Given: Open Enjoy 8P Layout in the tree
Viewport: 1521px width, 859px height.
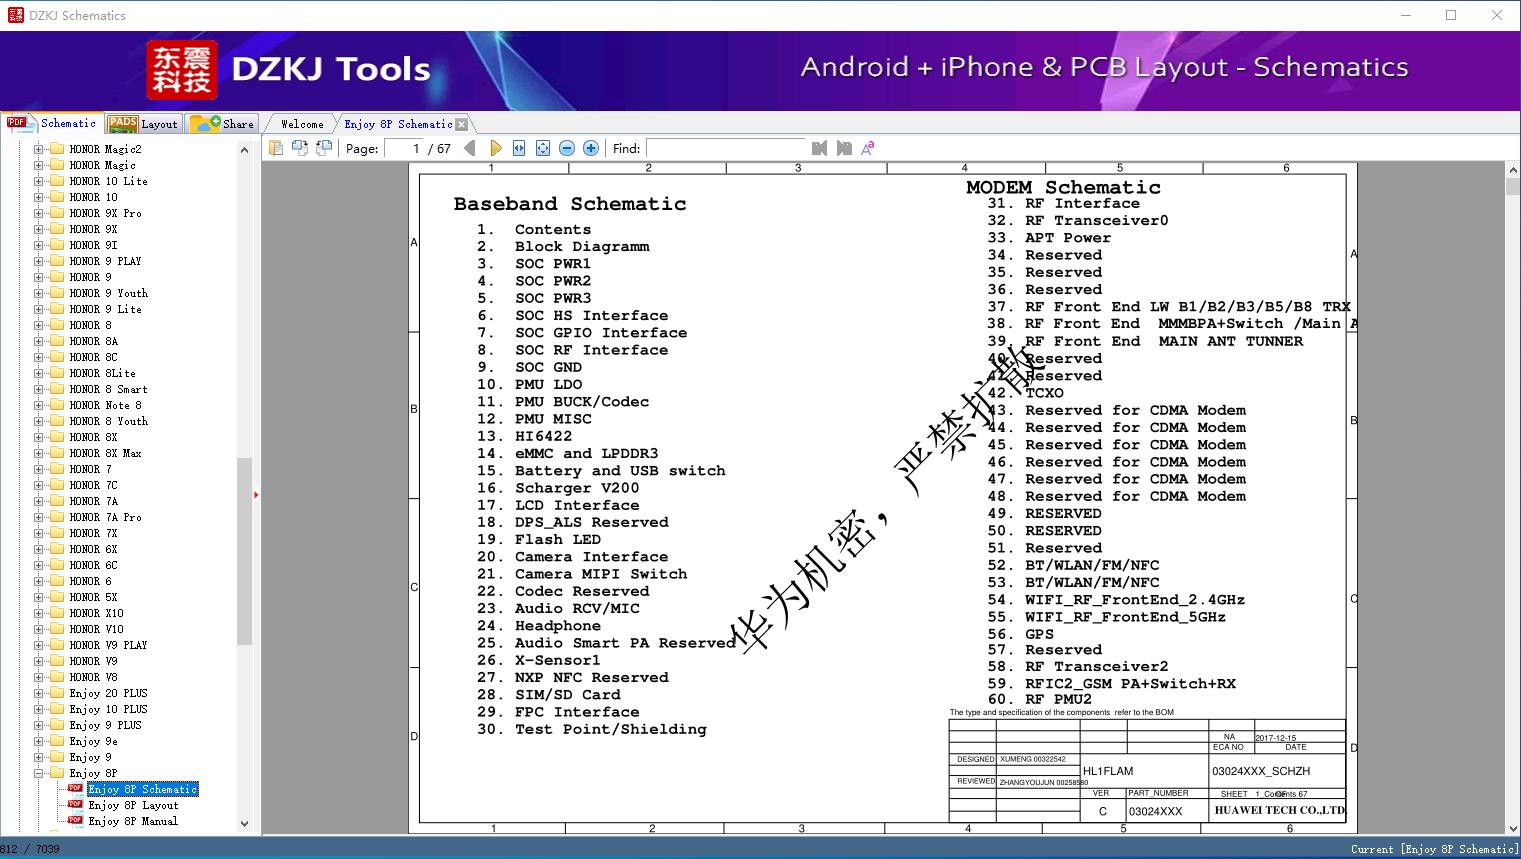Looking at the screenshot, I should click(133, 805).
